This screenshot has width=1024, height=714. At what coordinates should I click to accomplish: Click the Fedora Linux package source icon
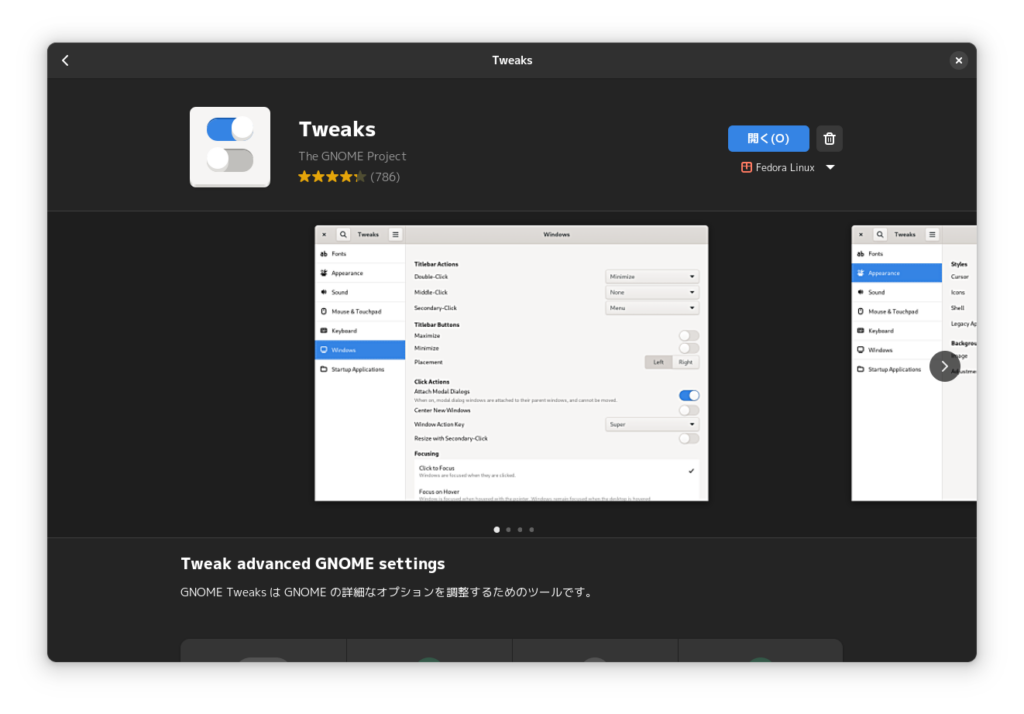(x=746, y=167)
